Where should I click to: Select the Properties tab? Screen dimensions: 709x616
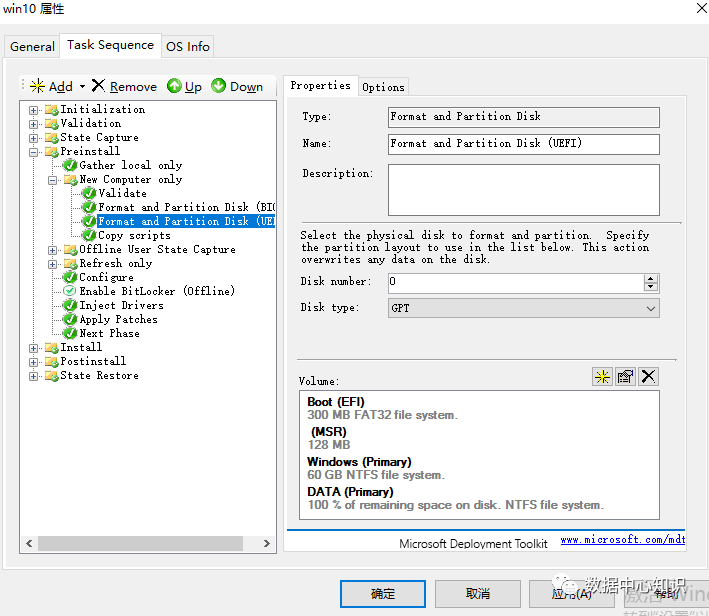(320, 85)
